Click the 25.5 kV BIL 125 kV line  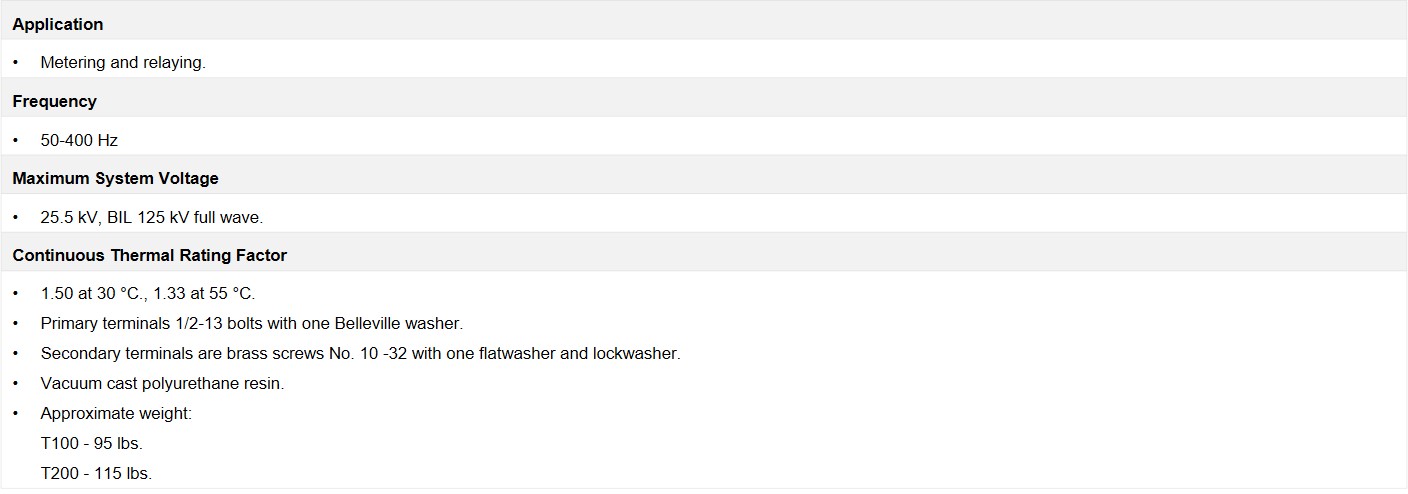[x=151, y=217]
